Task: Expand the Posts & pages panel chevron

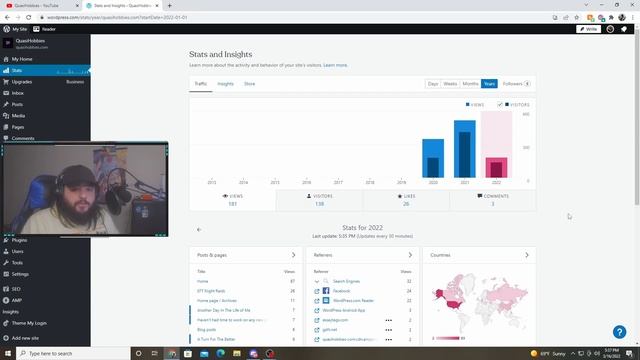Action: coord(293,255)
